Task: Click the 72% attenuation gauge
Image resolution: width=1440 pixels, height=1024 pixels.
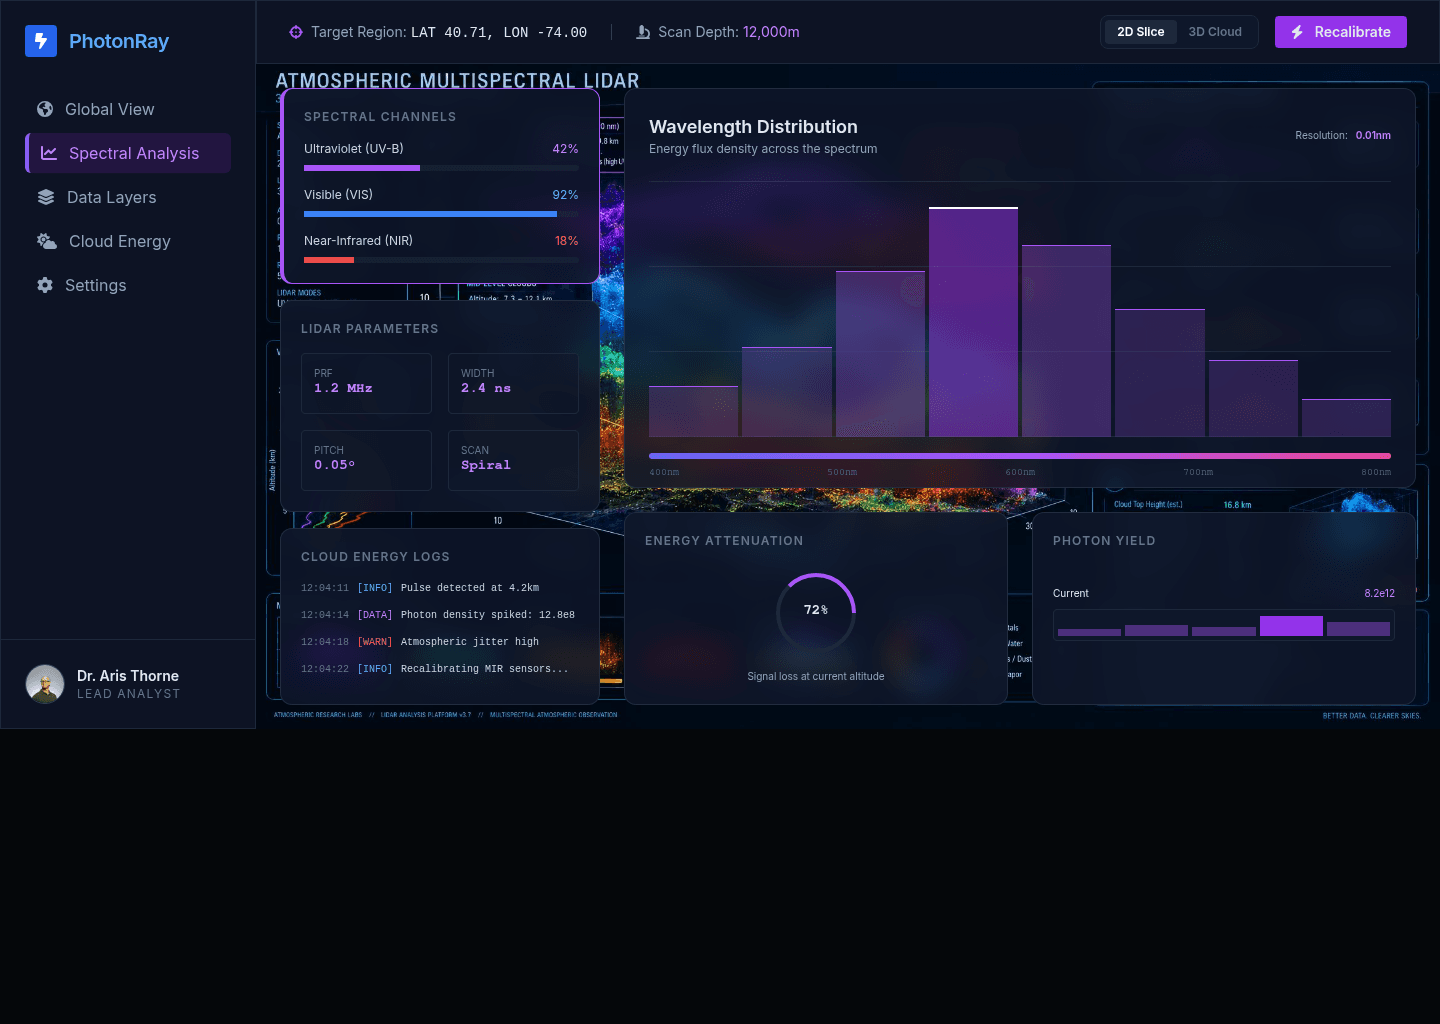Action: pos(816,612)
